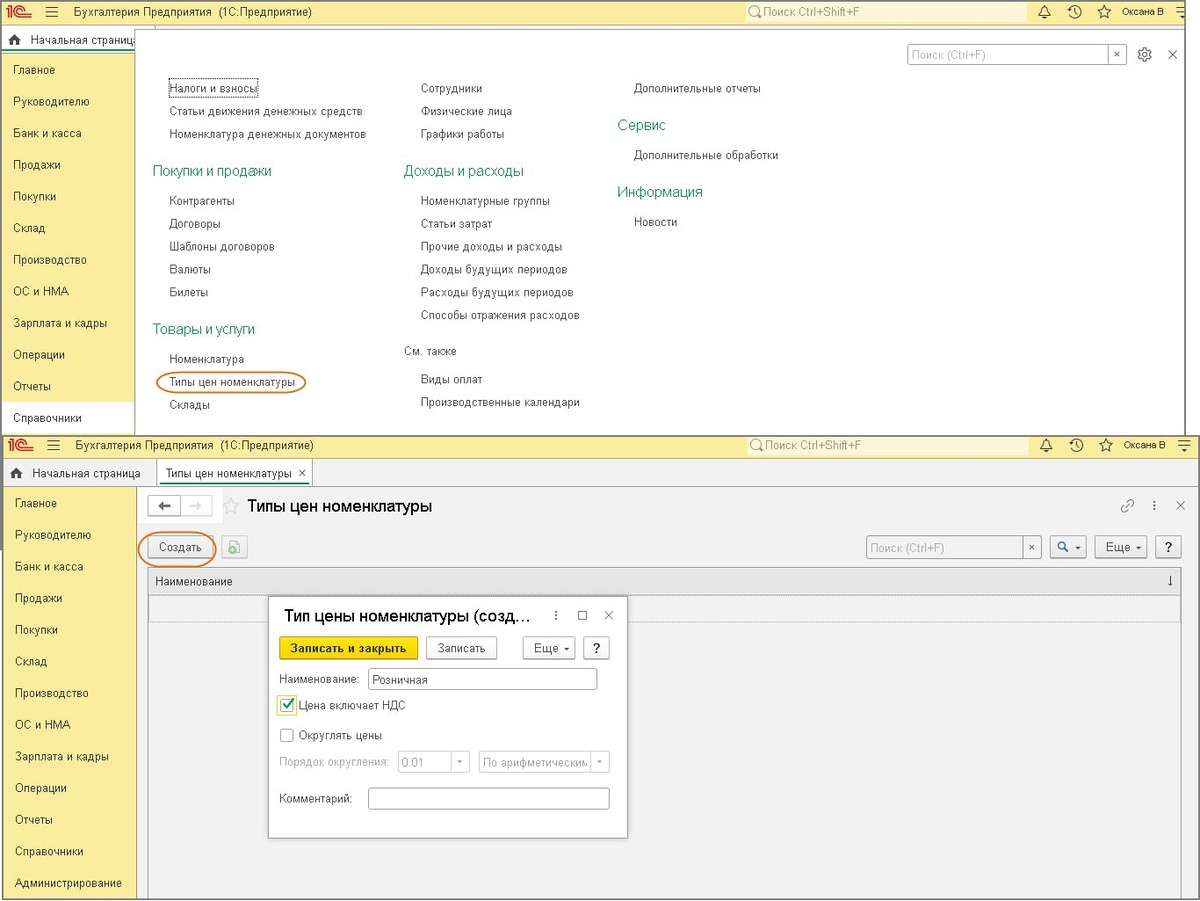Screen dimensions: 1200x901
Task: Click the Создать button
Action: 180,547
